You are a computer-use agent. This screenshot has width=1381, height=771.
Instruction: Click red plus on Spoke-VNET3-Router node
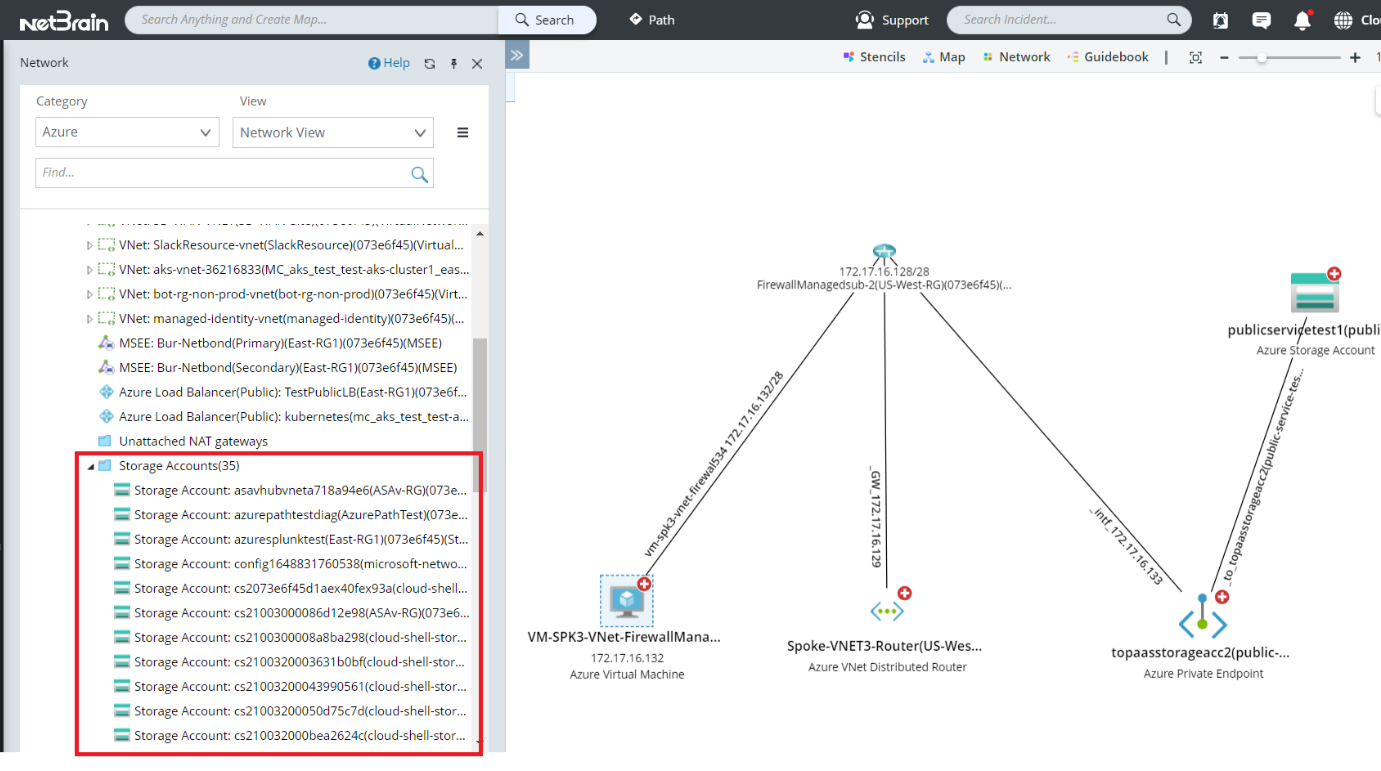[x=904, y=594]
